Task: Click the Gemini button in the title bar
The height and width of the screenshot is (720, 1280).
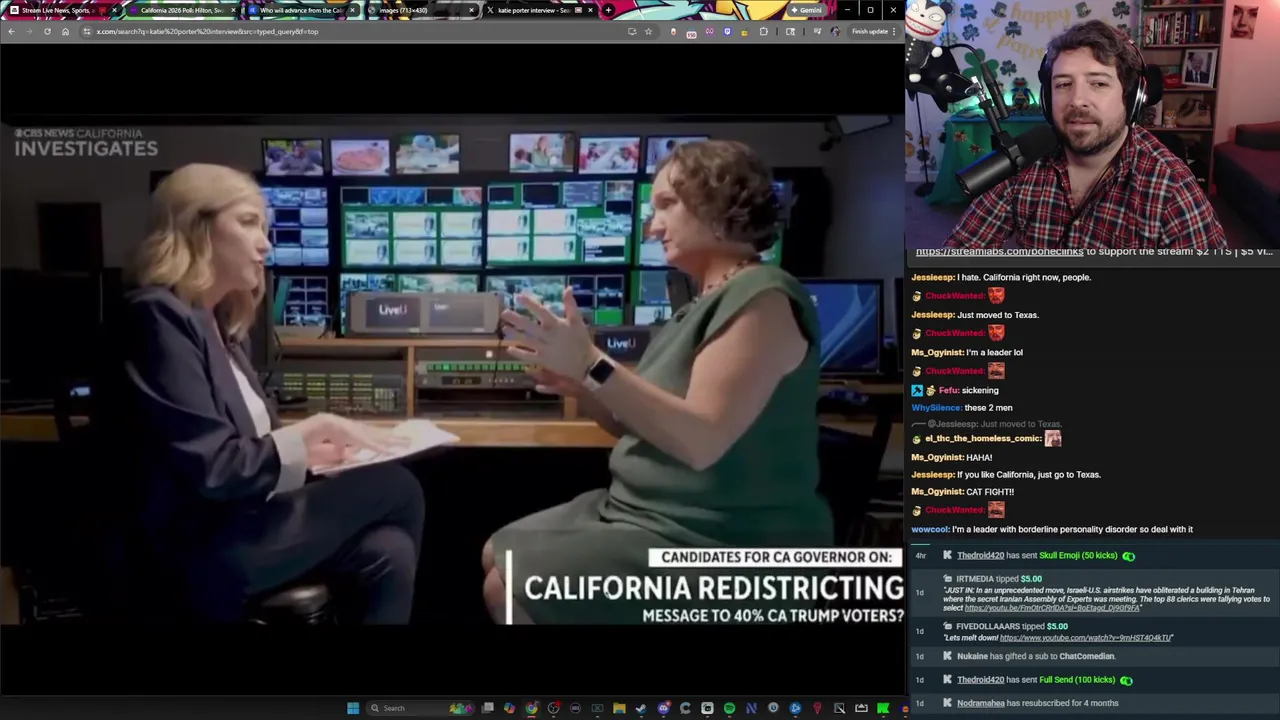Action: point(806,10)
